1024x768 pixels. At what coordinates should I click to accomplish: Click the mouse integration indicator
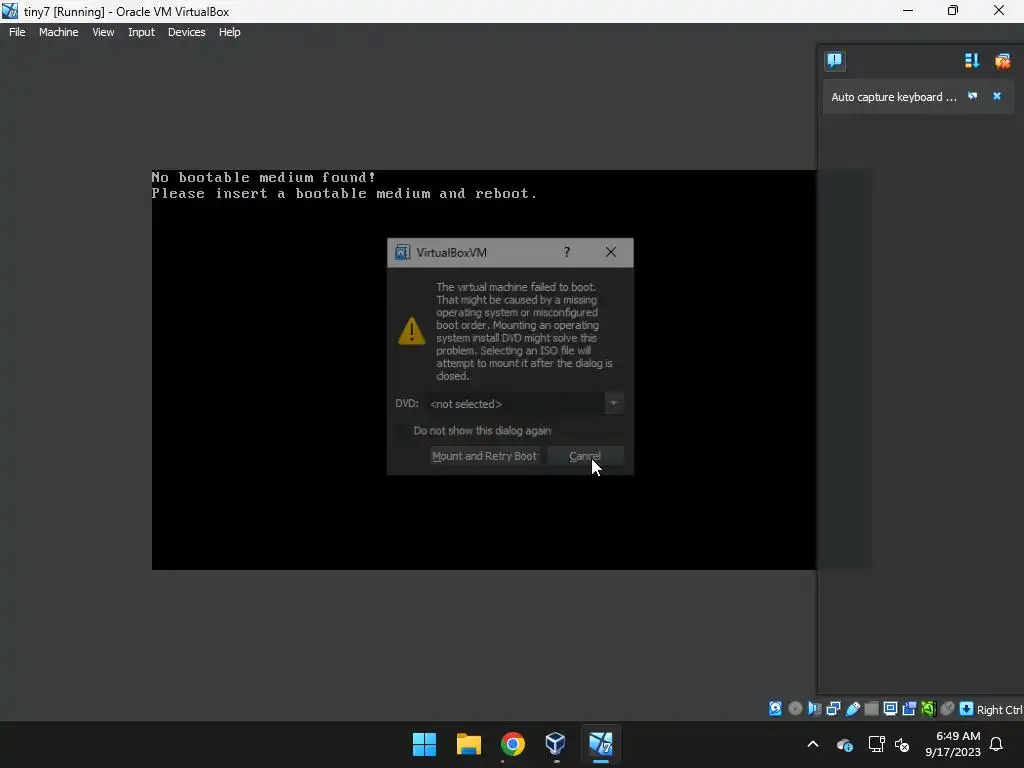[x=947, y=709]
